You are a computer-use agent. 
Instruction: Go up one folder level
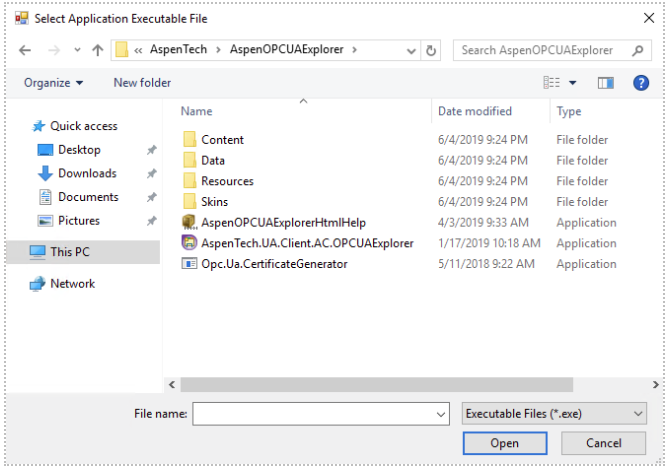coord(97,50)
